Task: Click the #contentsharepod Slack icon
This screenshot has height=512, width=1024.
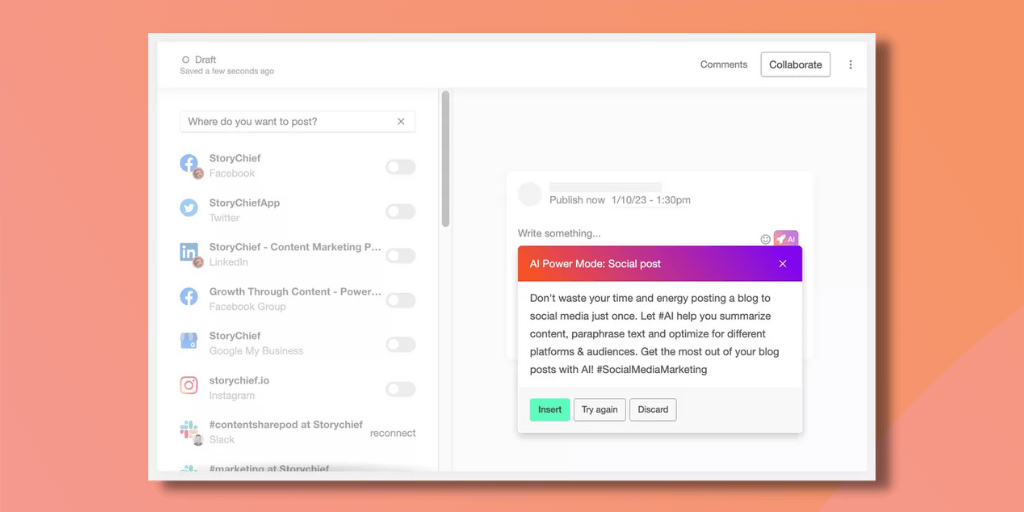Action: coord(189,430)
